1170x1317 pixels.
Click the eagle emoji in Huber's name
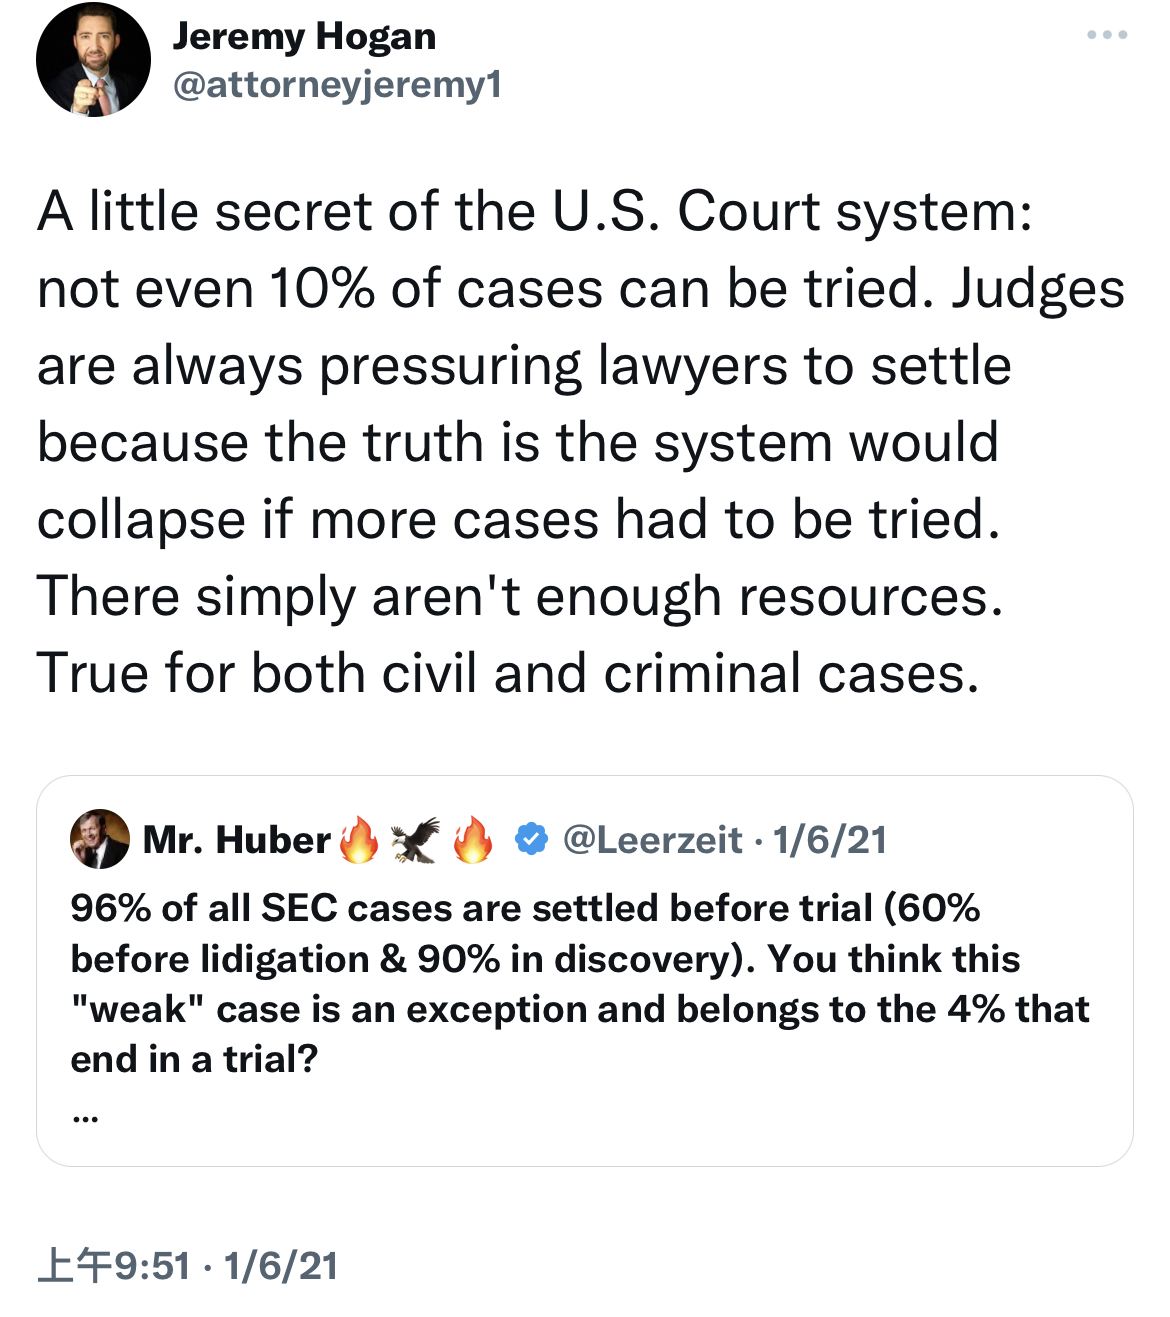pyautogui.click(x=415, y=840)
